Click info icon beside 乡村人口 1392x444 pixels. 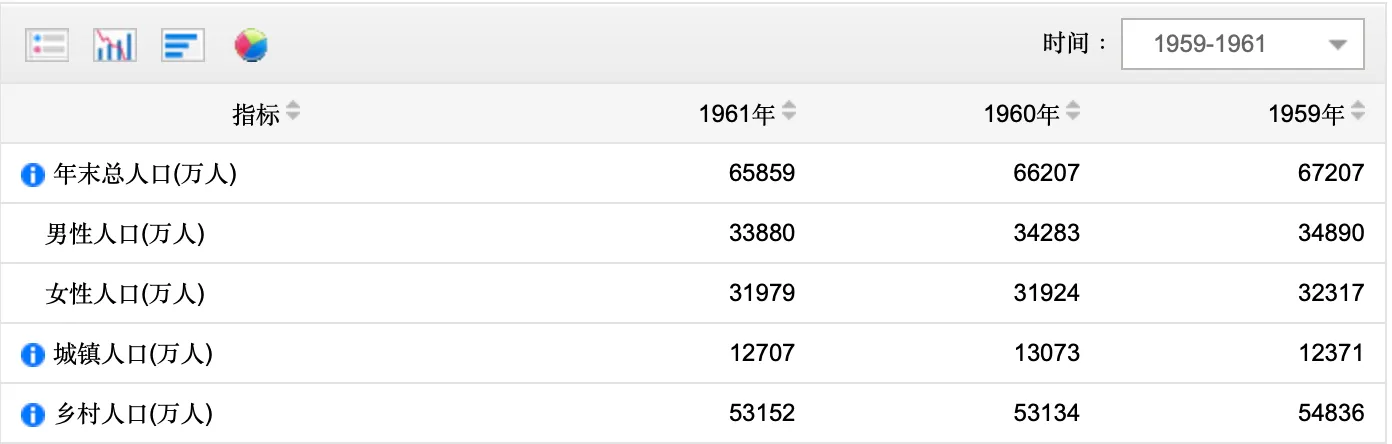(x=33, y=414)
